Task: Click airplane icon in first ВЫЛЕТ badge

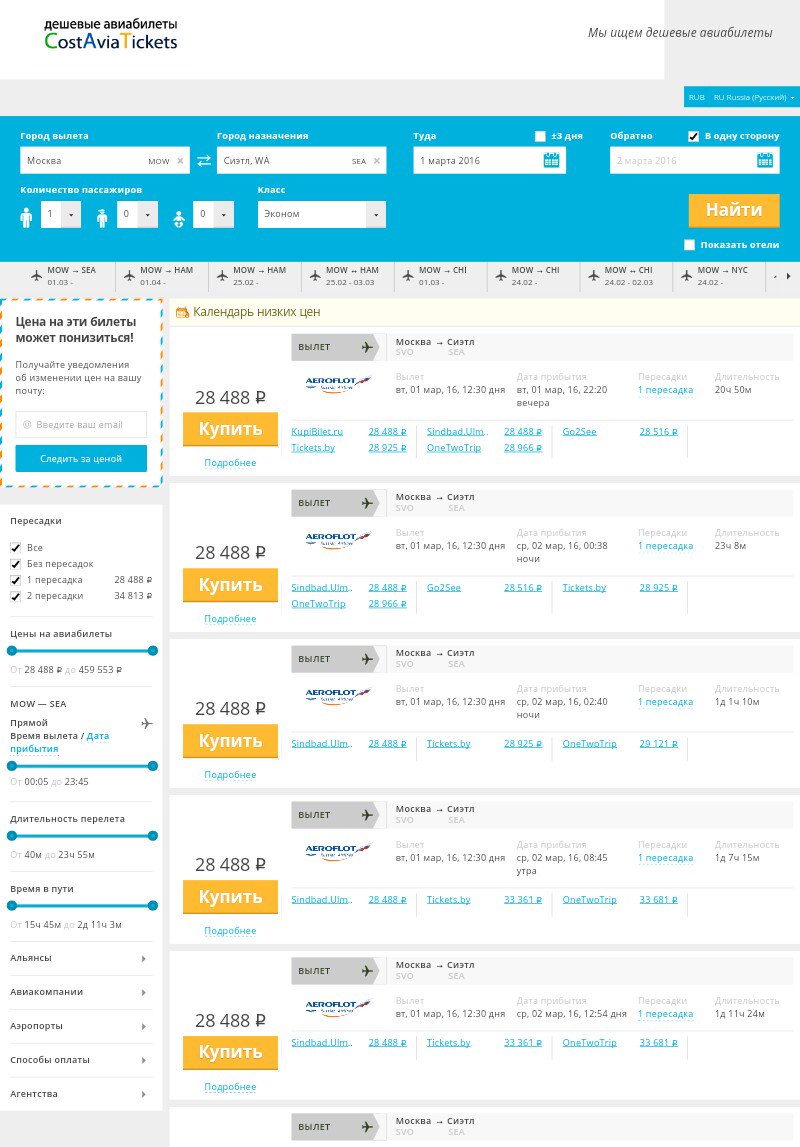Action: pos(367,347)
